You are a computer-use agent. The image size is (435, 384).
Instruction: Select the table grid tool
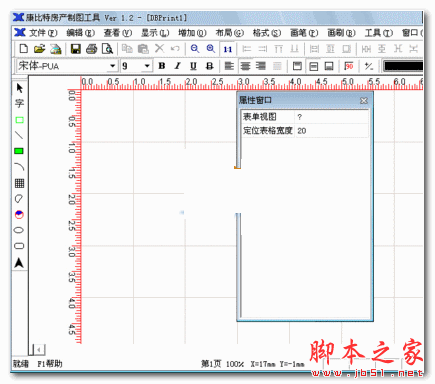(19, 183)
